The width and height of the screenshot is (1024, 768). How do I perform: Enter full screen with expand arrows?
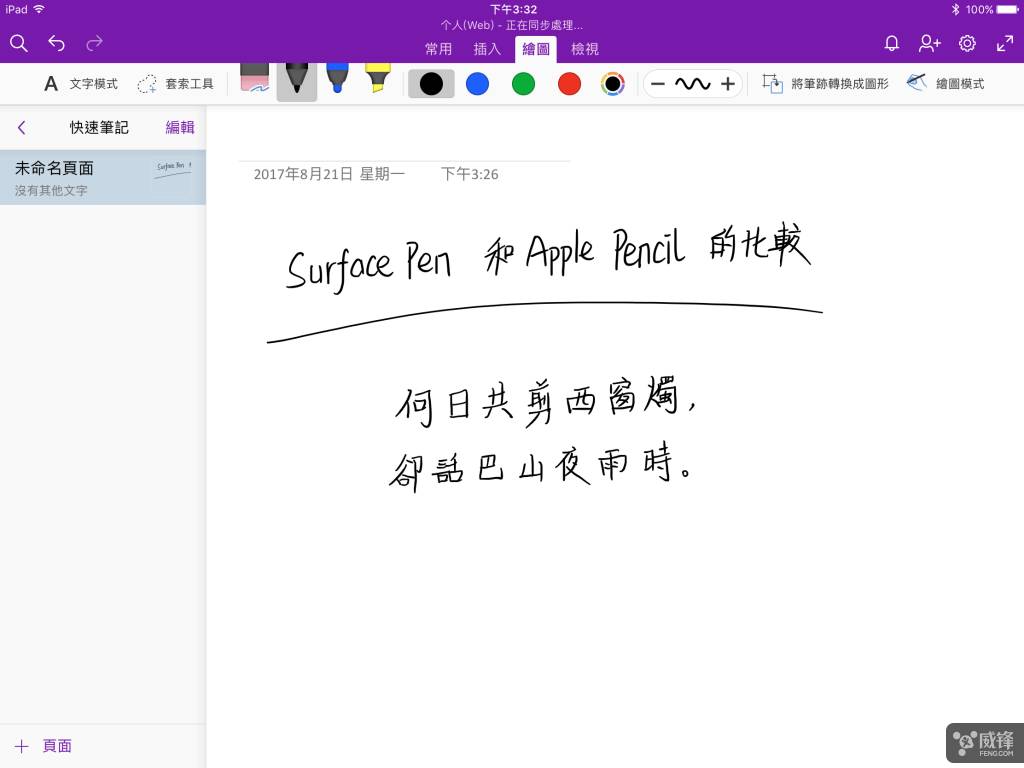tap(1005, 43)
